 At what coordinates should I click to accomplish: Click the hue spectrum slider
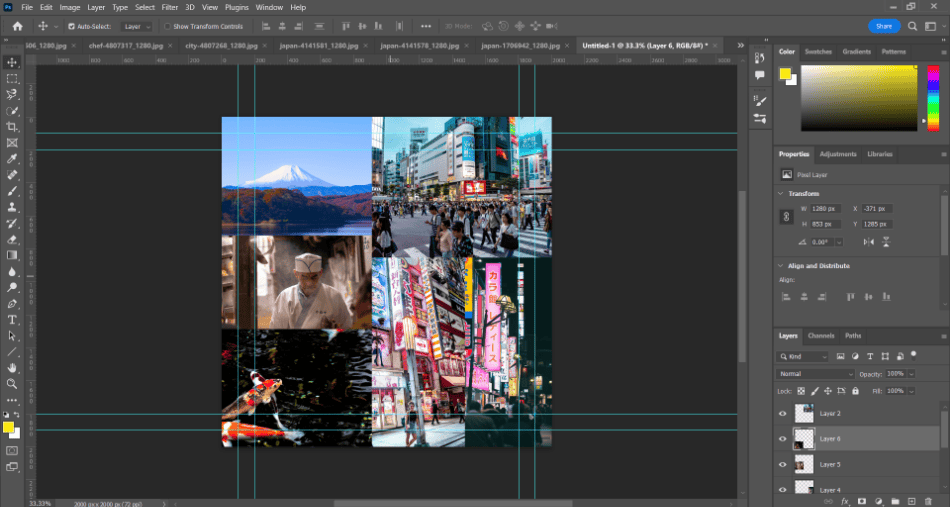[933, 98]
